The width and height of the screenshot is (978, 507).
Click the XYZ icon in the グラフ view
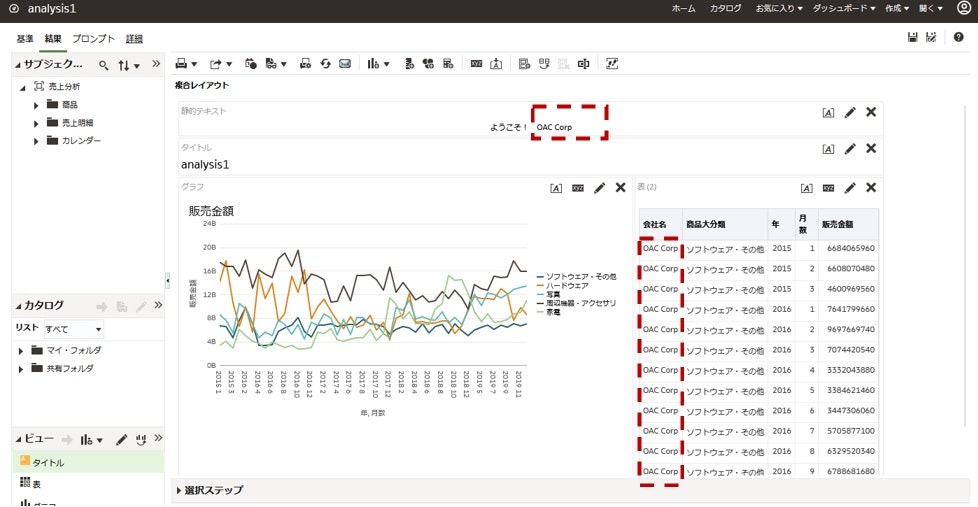click(578, 188)
